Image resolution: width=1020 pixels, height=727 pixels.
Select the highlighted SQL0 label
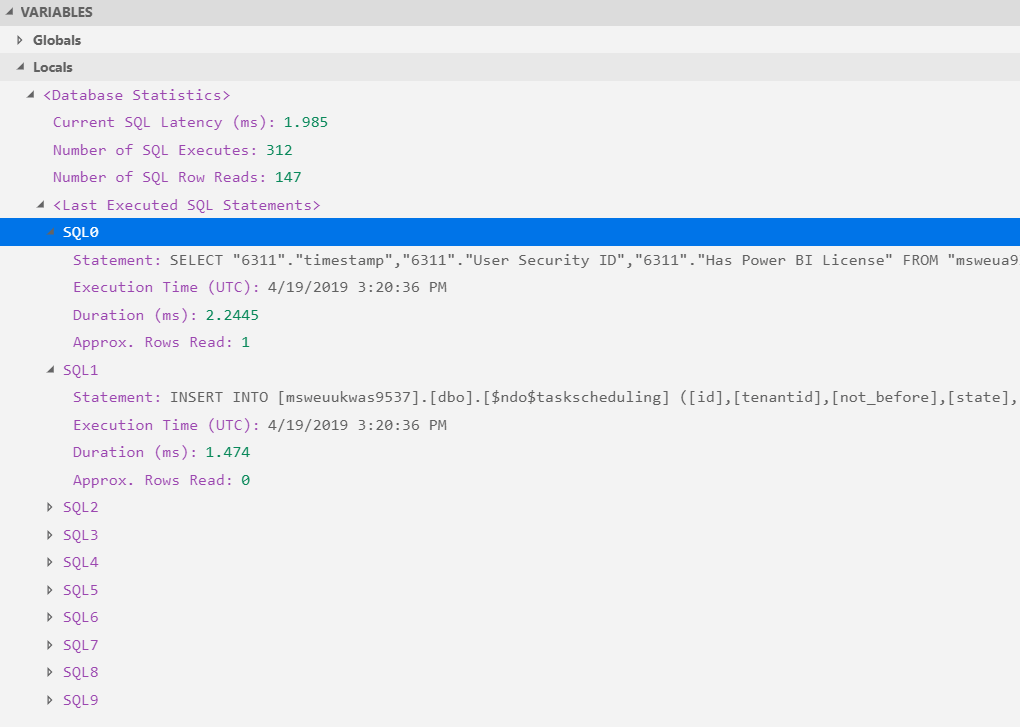[x=81, y=232]
